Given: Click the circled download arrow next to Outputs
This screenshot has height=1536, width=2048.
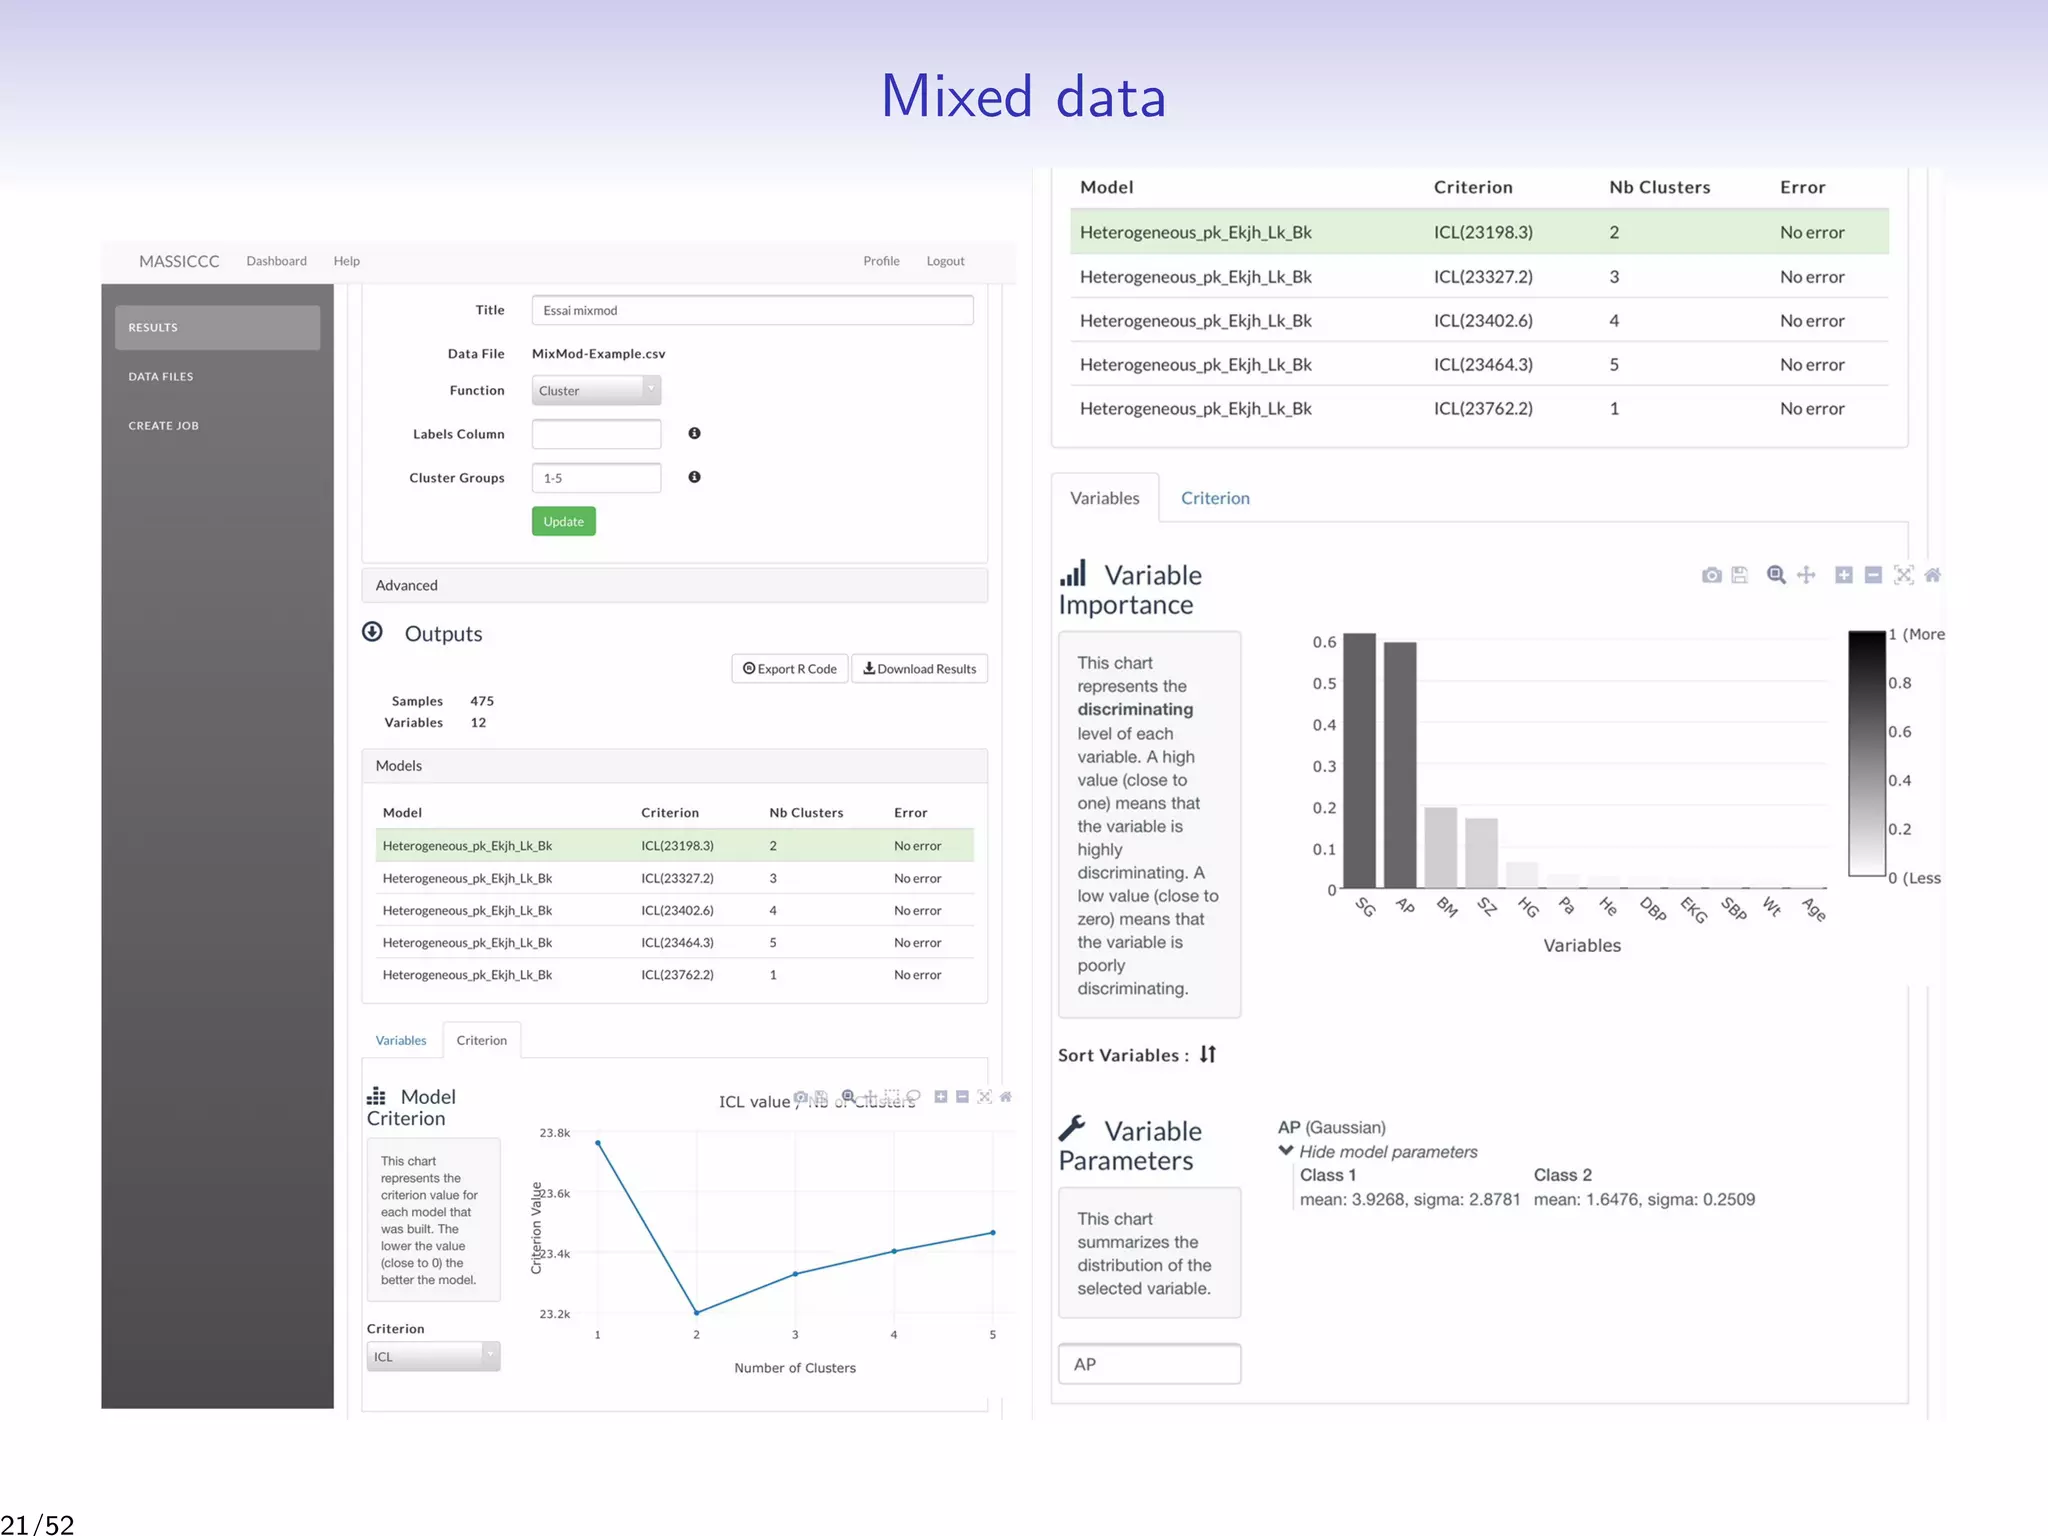Looking at the screenshot, I should [372, 632].
